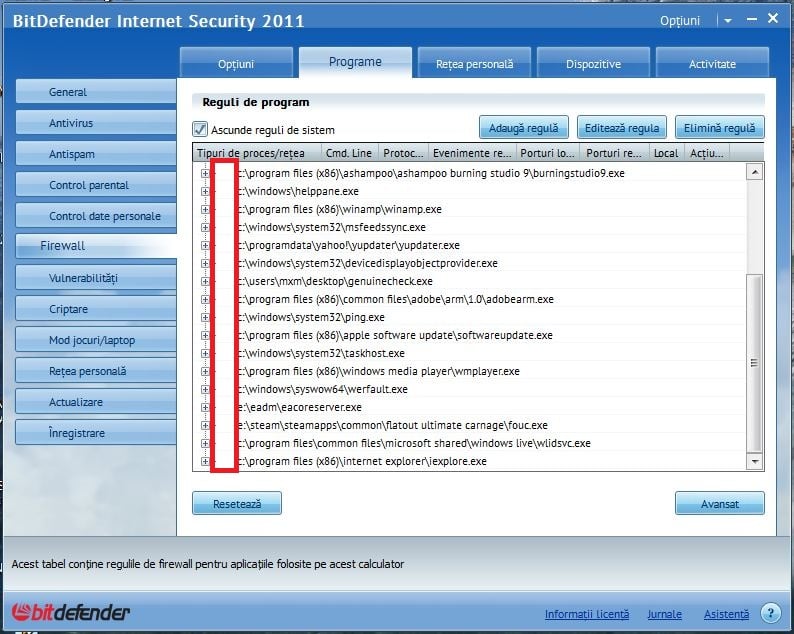Expand the wmplayer.exe rule

coord(205,371)
